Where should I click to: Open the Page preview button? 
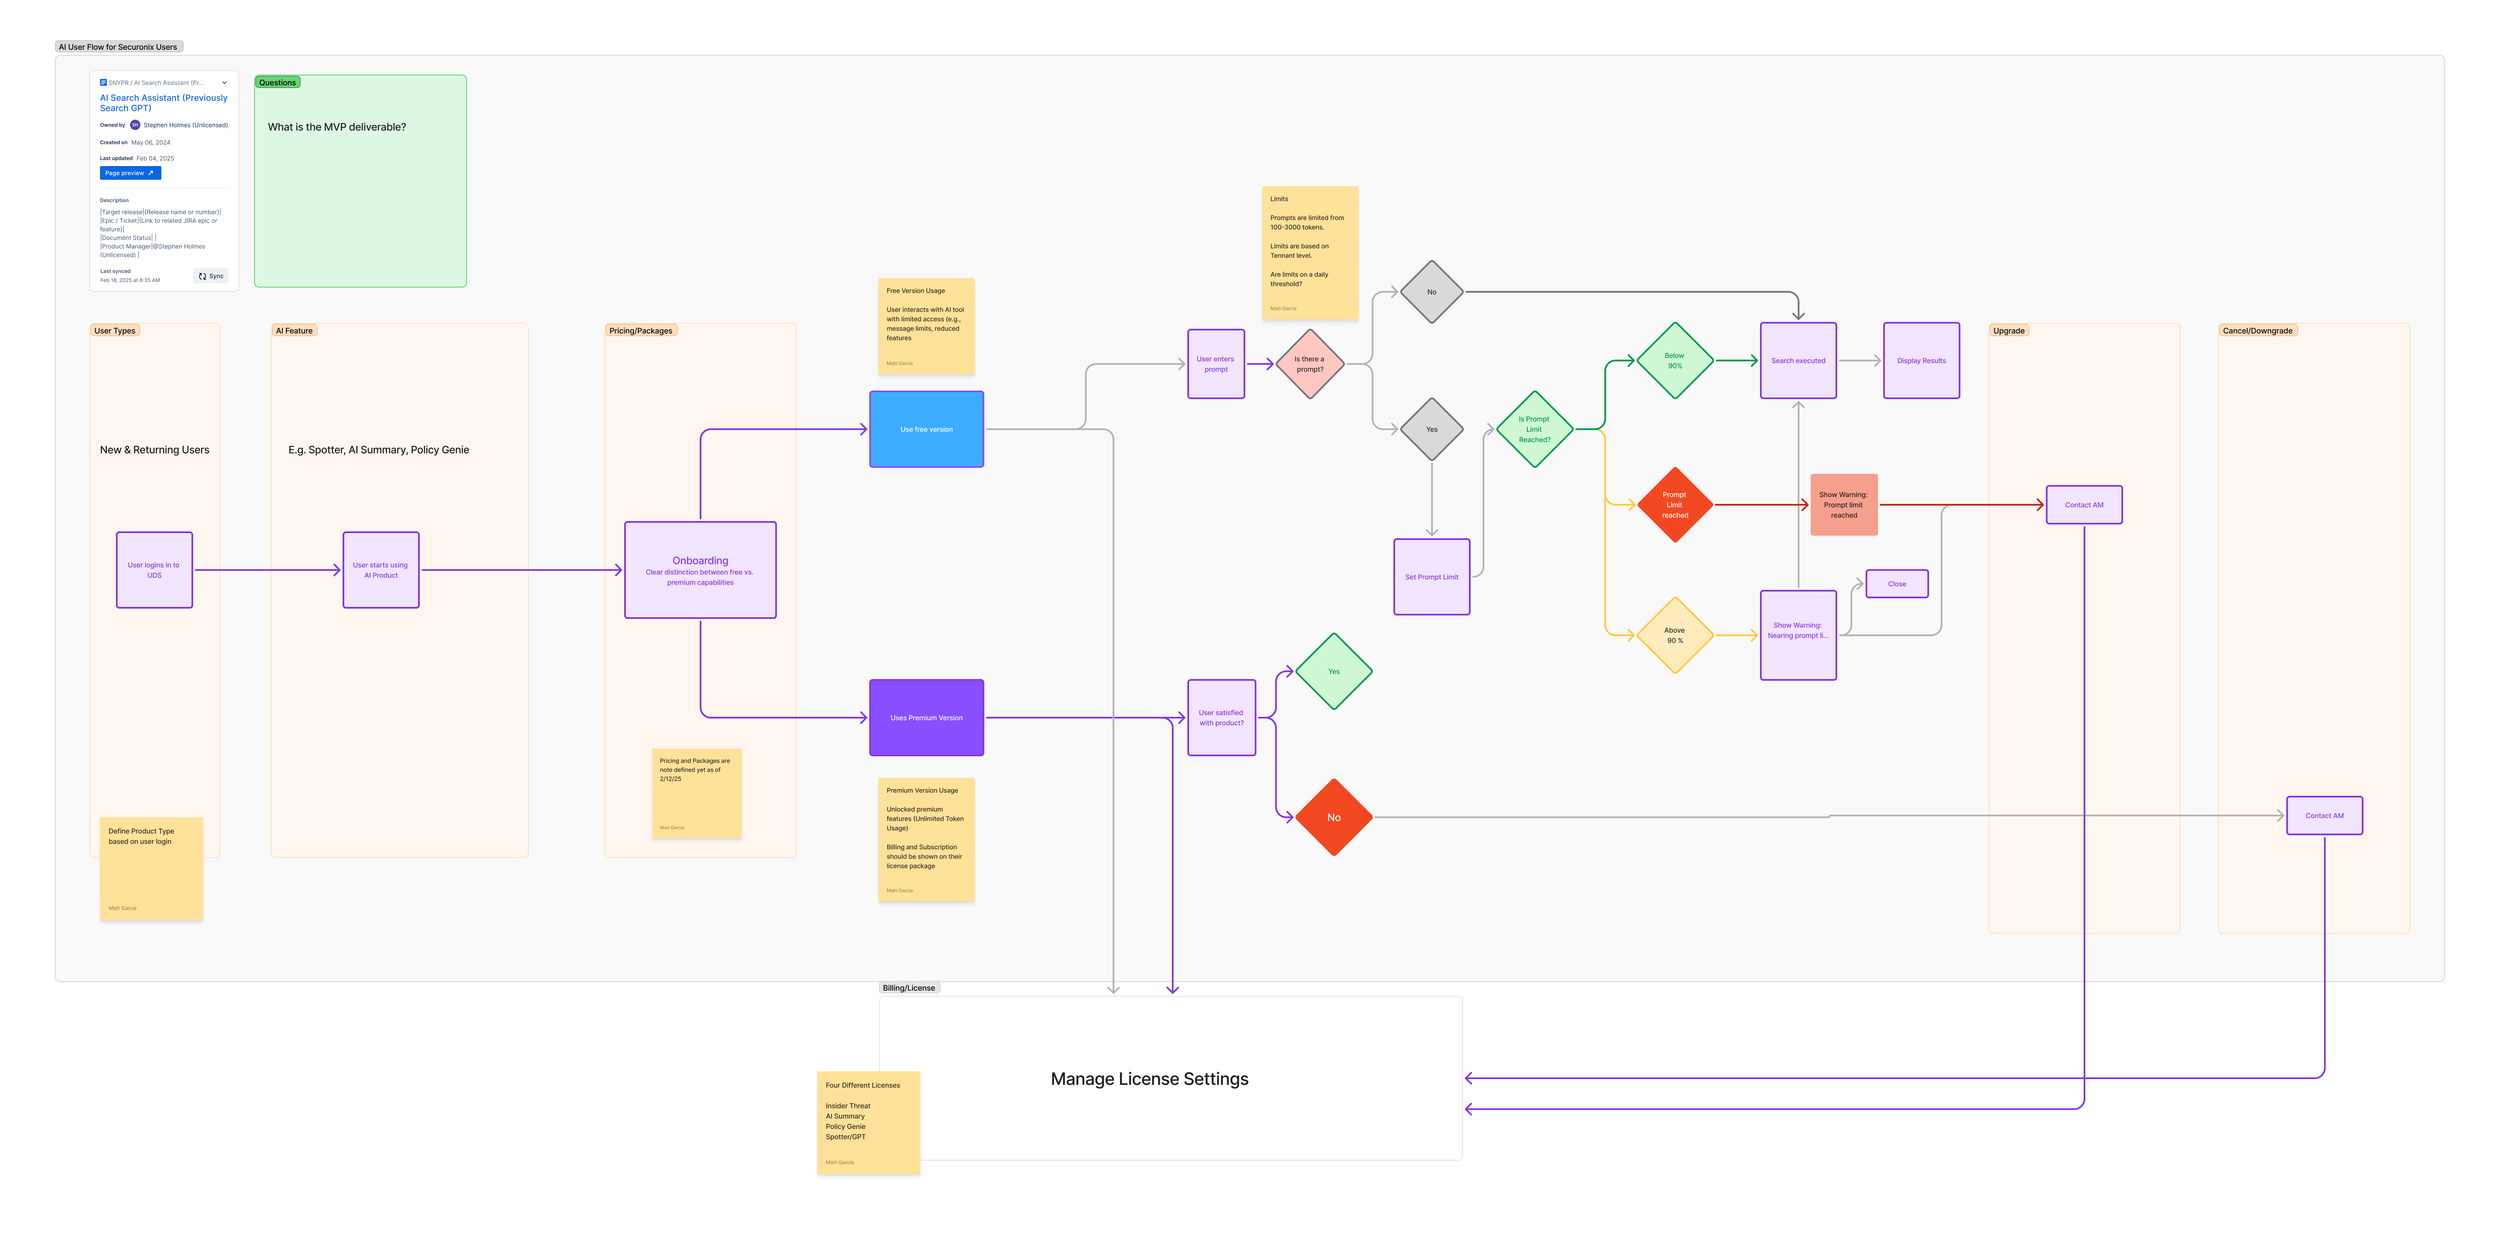pos(130,173)
